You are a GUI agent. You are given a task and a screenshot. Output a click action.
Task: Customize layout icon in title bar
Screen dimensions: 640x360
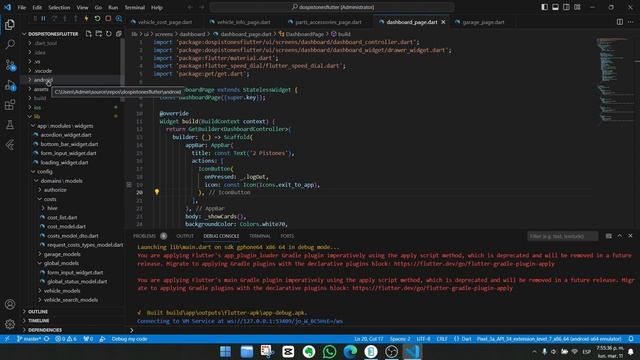(x=577, y=7)
